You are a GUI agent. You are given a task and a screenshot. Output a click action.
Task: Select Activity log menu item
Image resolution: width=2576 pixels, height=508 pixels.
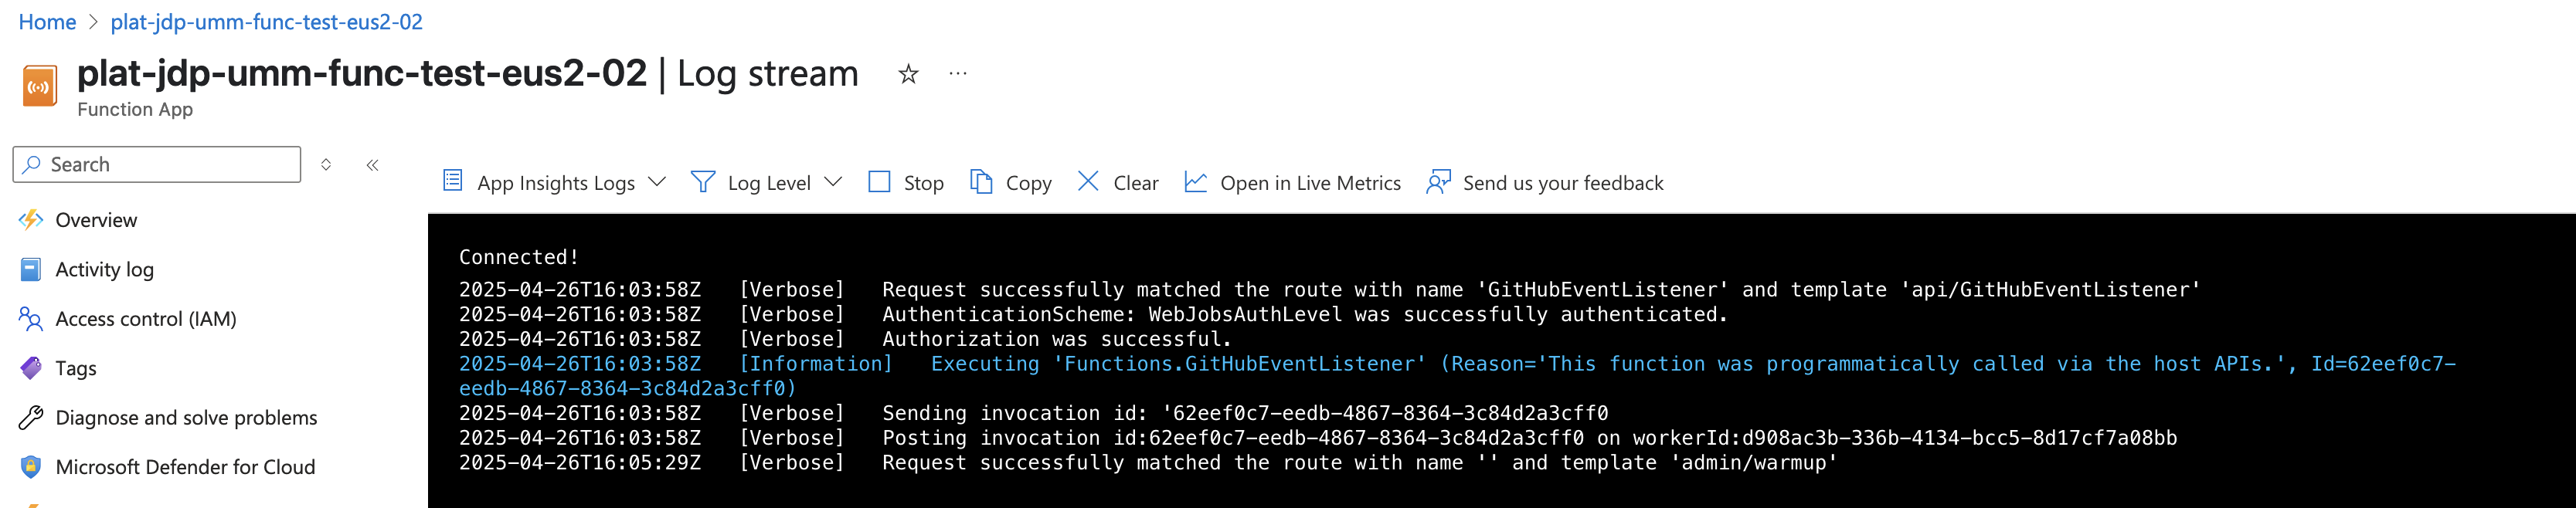coord(104,269)
